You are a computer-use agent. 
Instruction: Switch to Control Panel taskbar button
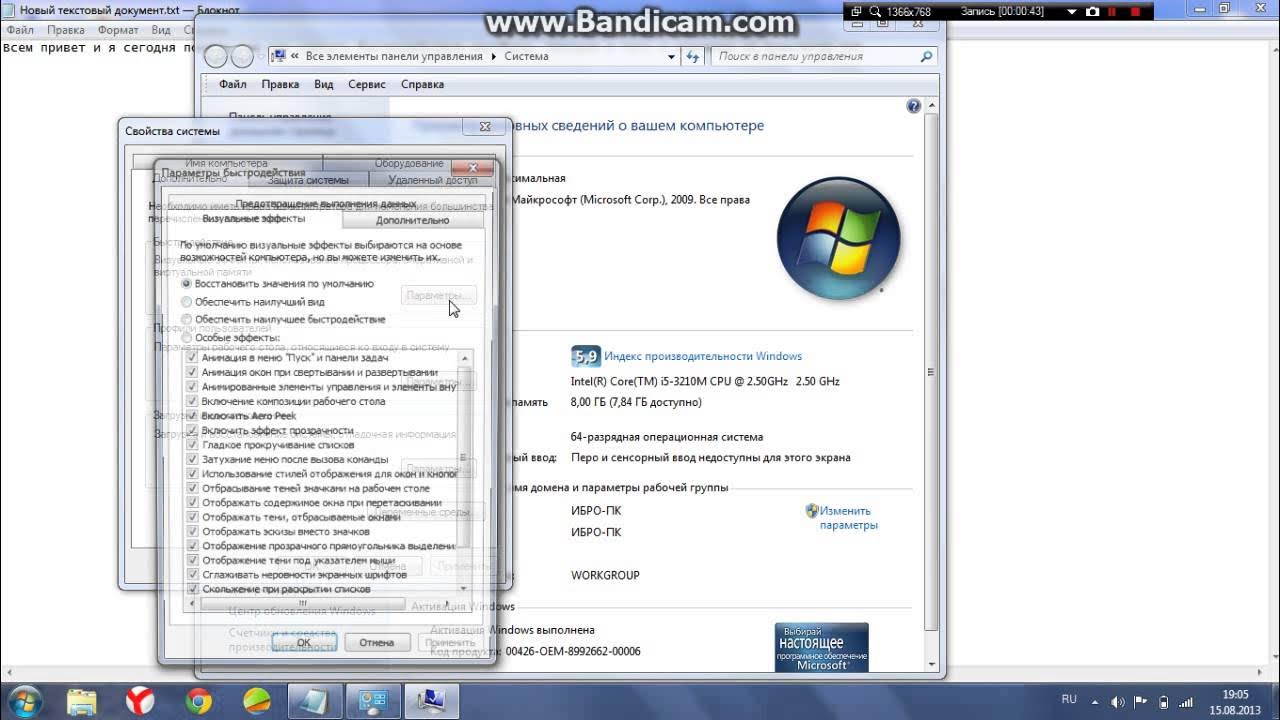click(373, 701)
